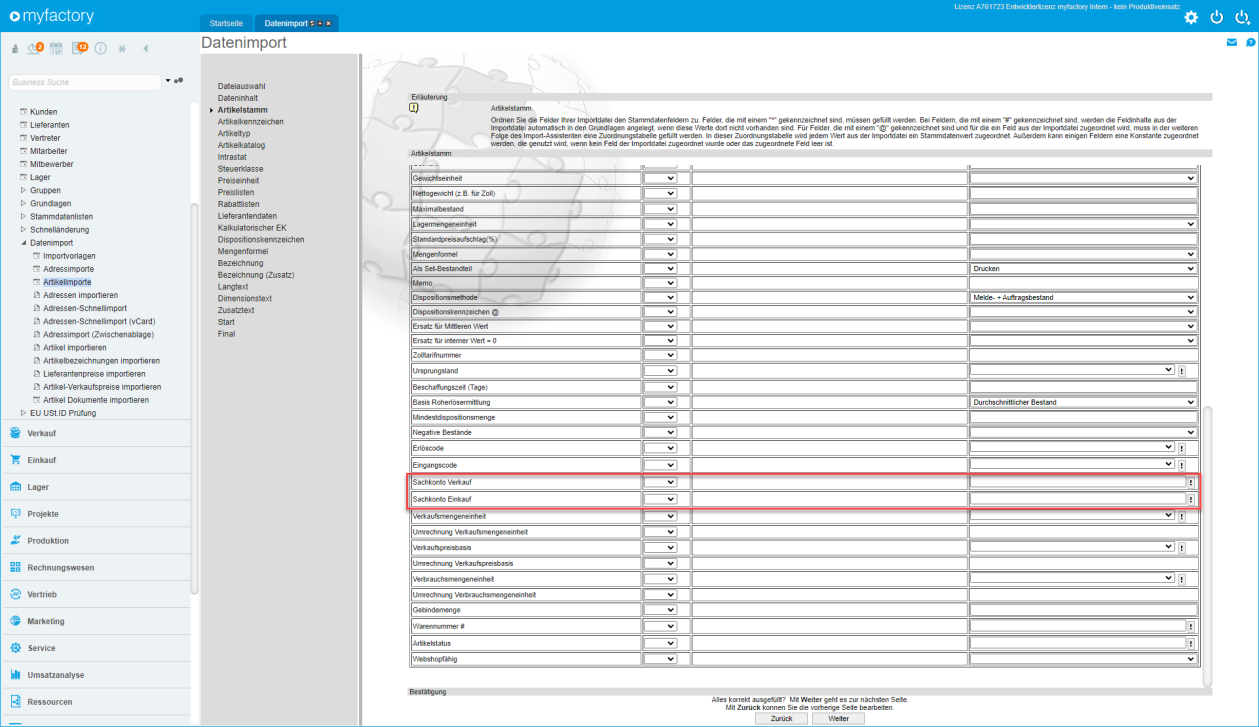Image resolution: width=1259 pixels, height=727 pixels.
Task: Click the Service module icon
Action: 15,648
